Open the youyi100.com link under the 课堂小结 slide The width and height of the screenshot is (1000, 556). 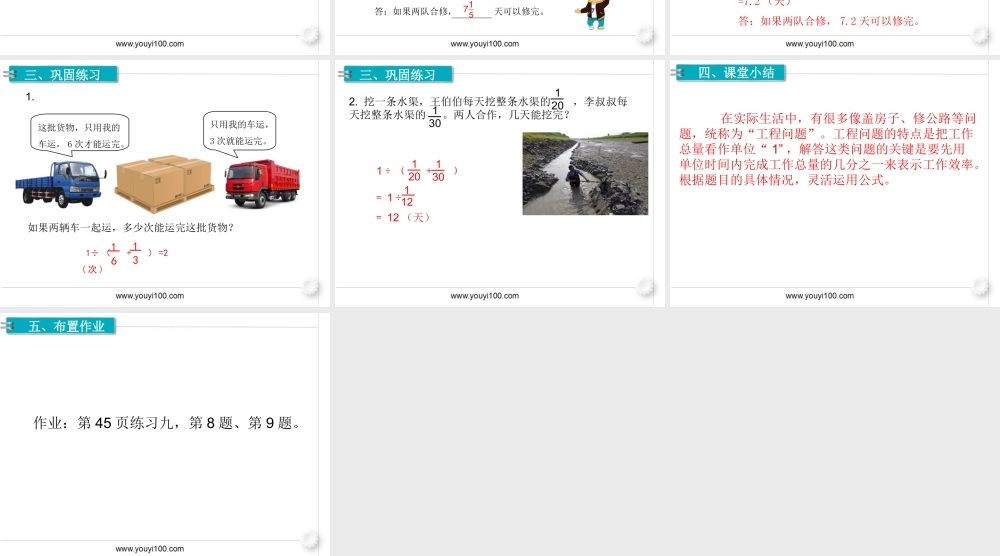[820, 296]
